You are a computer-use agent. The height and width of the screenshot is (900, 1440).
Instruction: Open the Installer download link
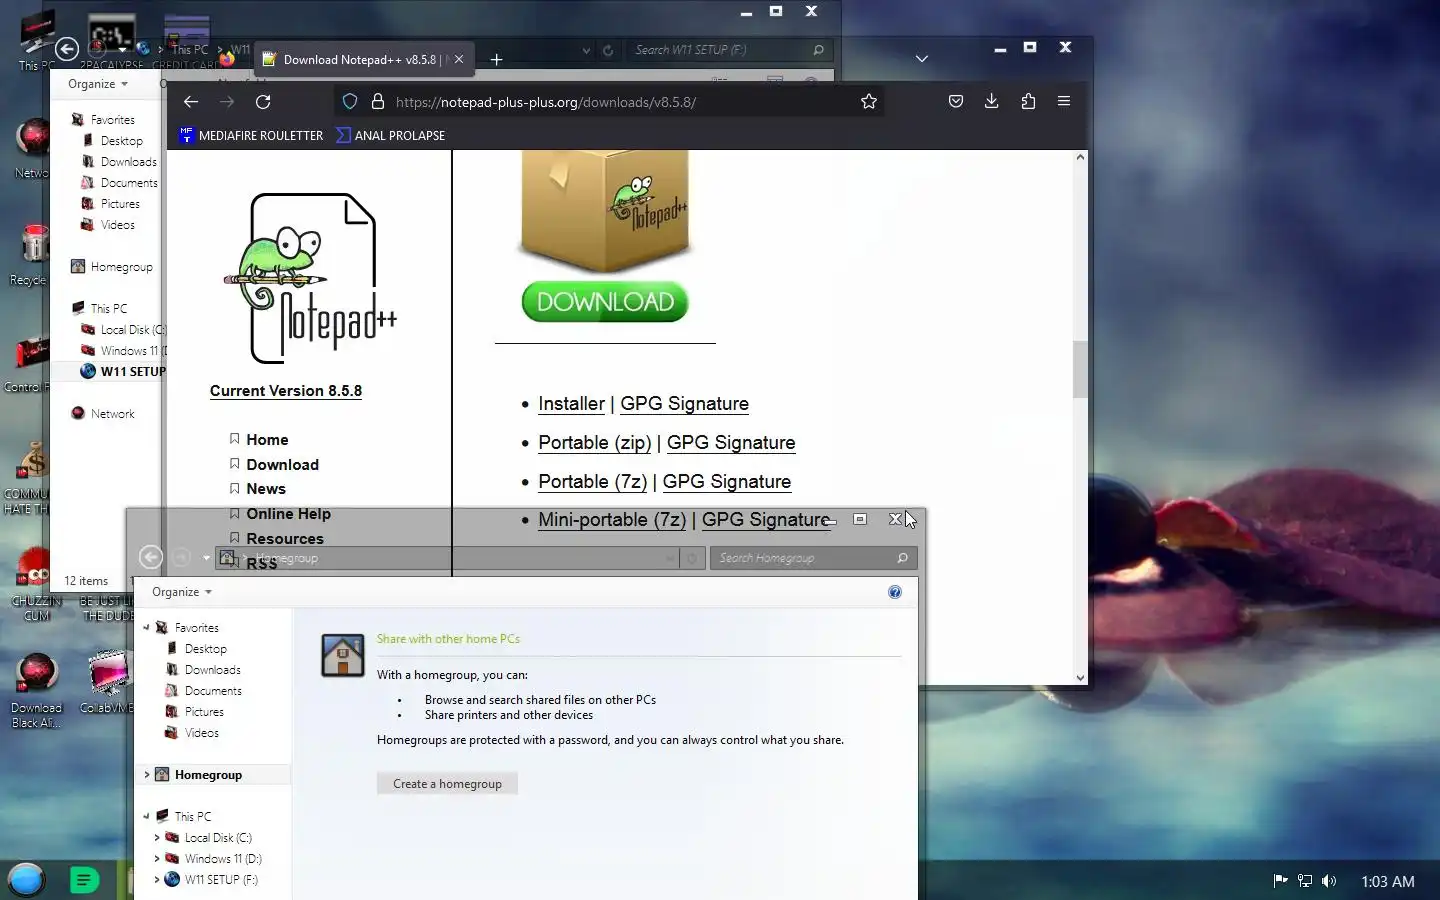571,404
